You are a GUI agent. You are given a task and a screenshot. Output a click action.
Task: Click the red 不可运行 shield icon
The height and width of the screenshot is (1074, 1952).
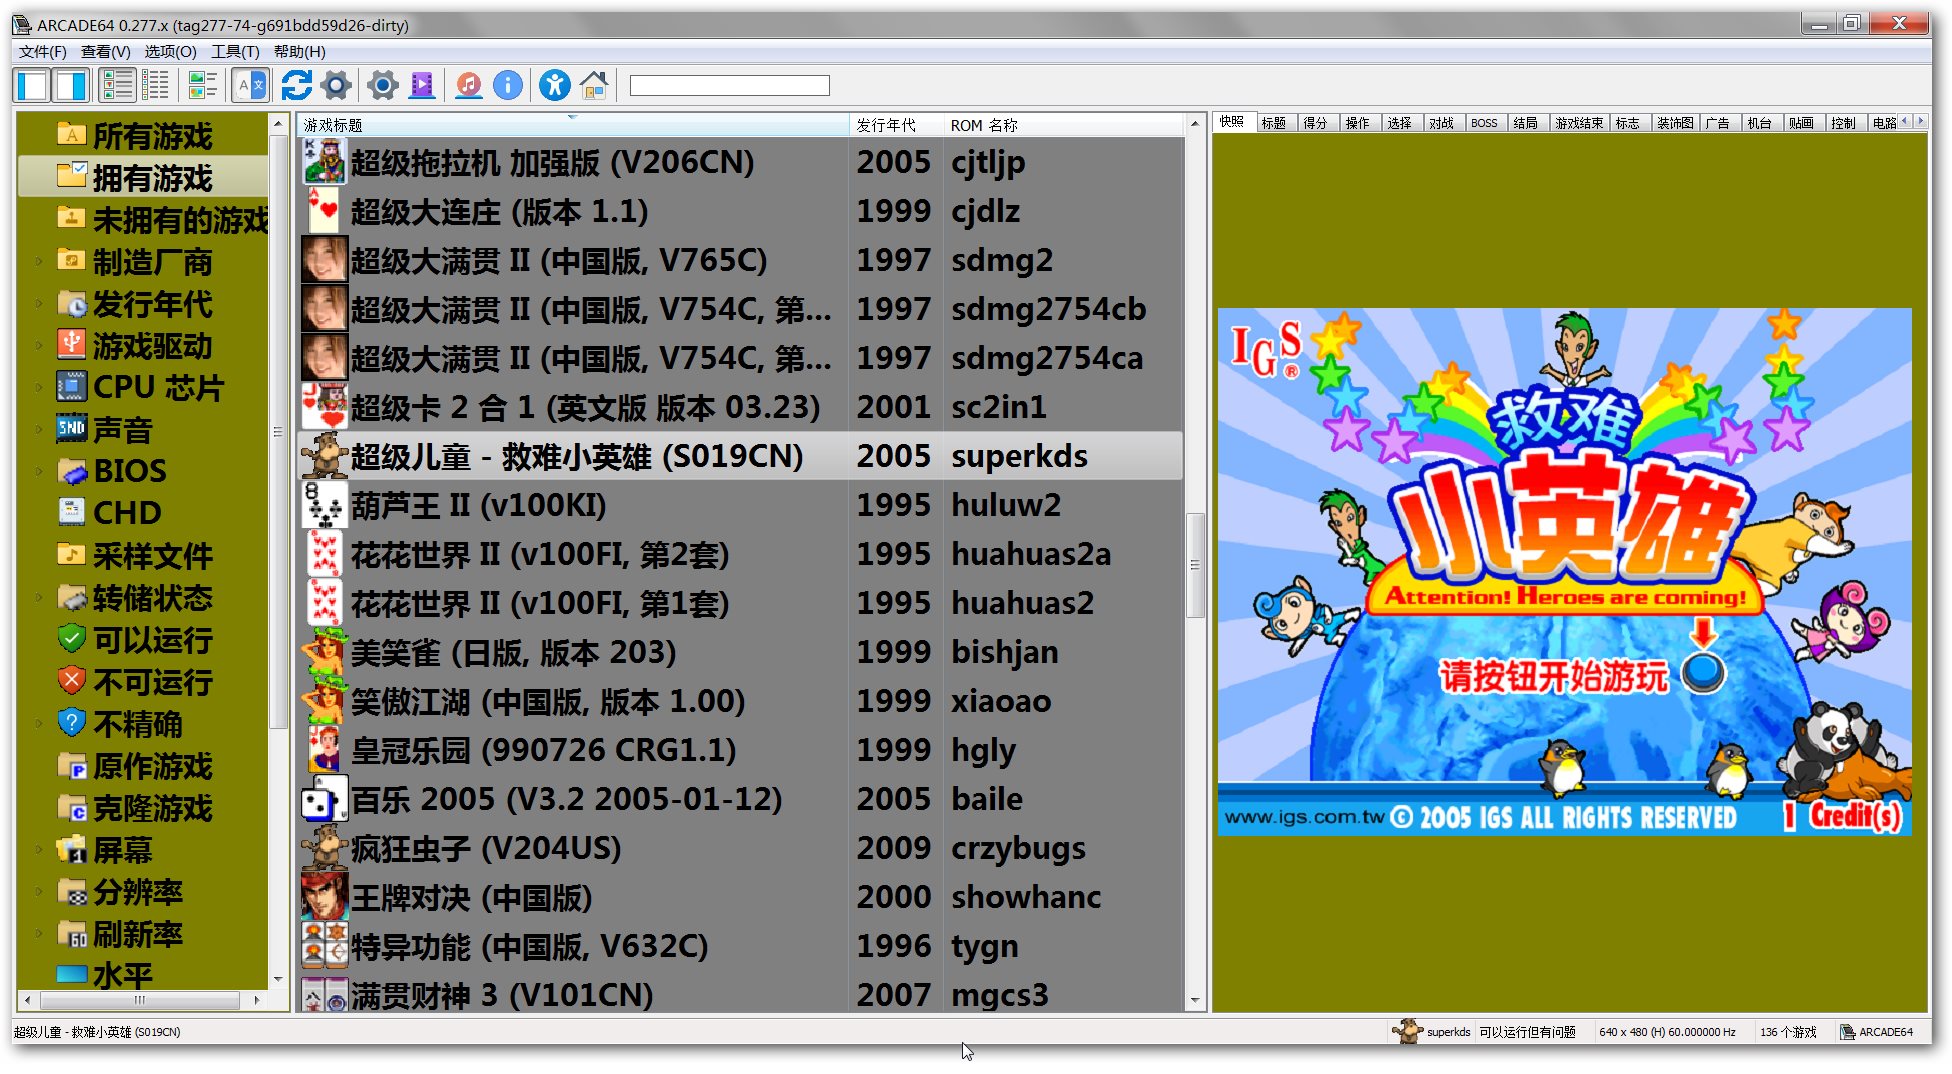click(71, 680)
